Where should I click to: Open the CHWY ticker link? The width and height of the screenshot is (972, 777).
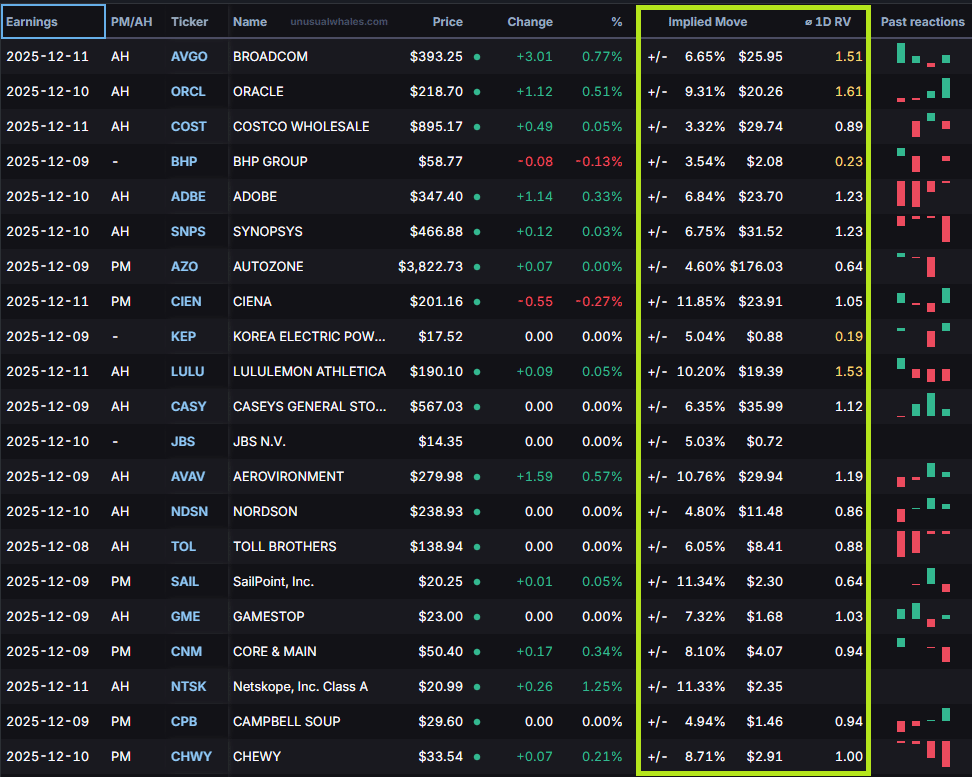coord(191,757)
